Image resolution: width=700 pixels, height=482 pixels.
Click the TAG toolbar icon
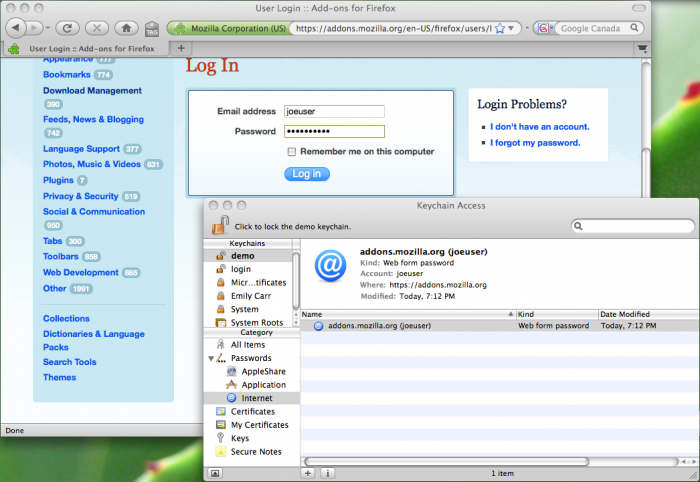pos(152,29)
